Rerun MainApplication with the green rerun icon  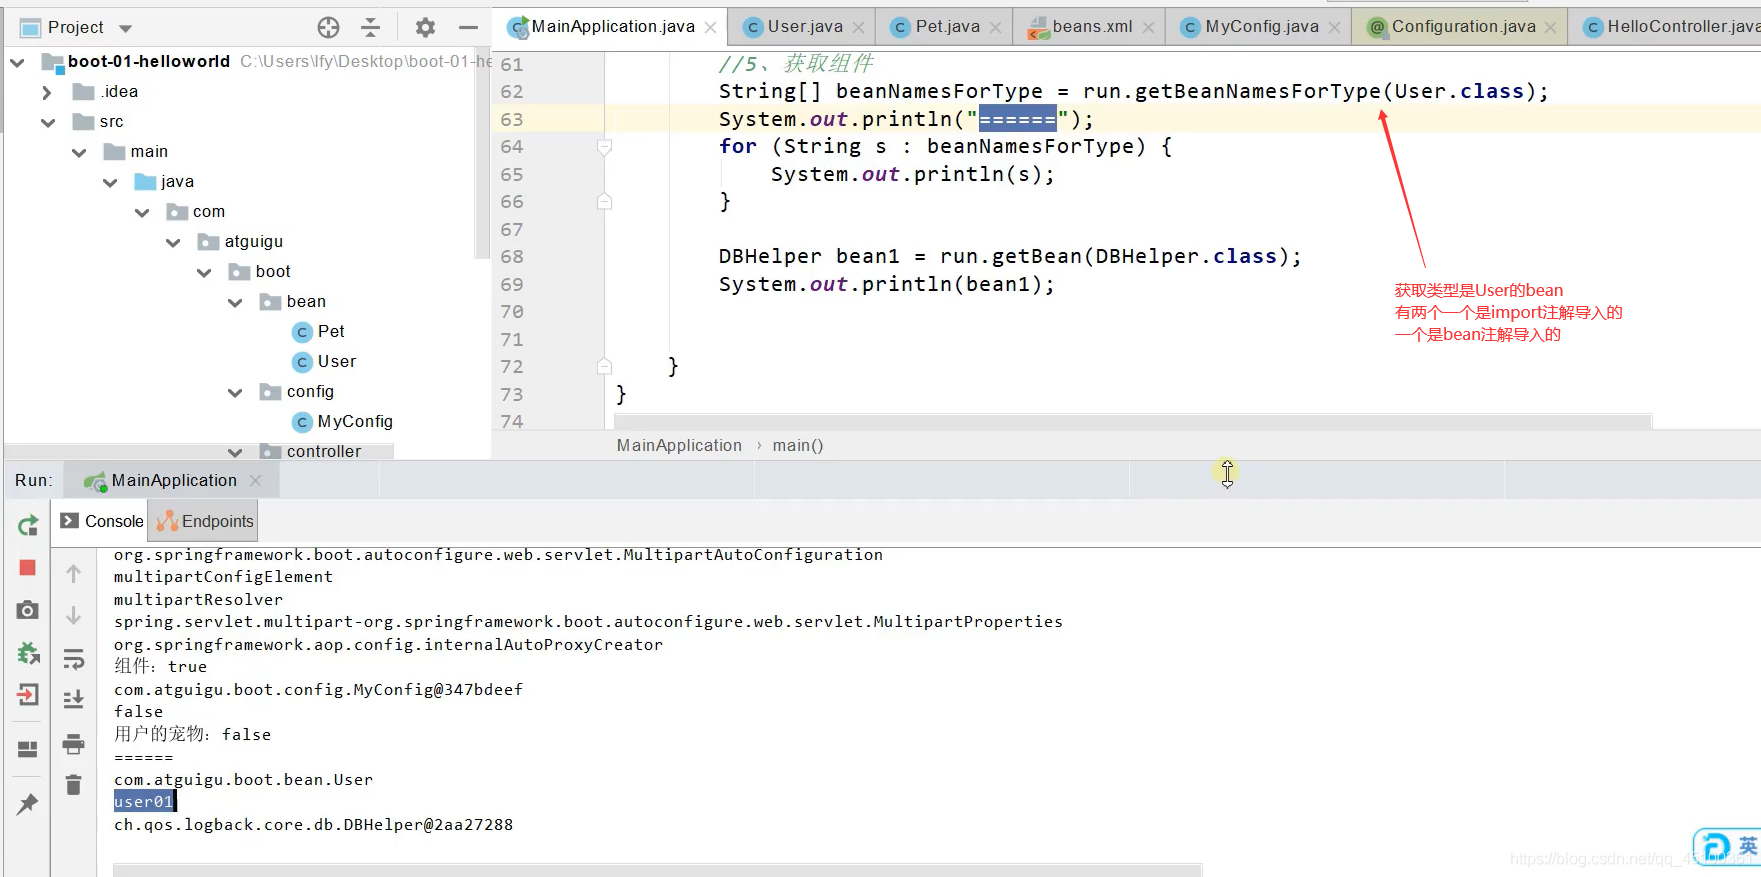[x=28, y=525]
